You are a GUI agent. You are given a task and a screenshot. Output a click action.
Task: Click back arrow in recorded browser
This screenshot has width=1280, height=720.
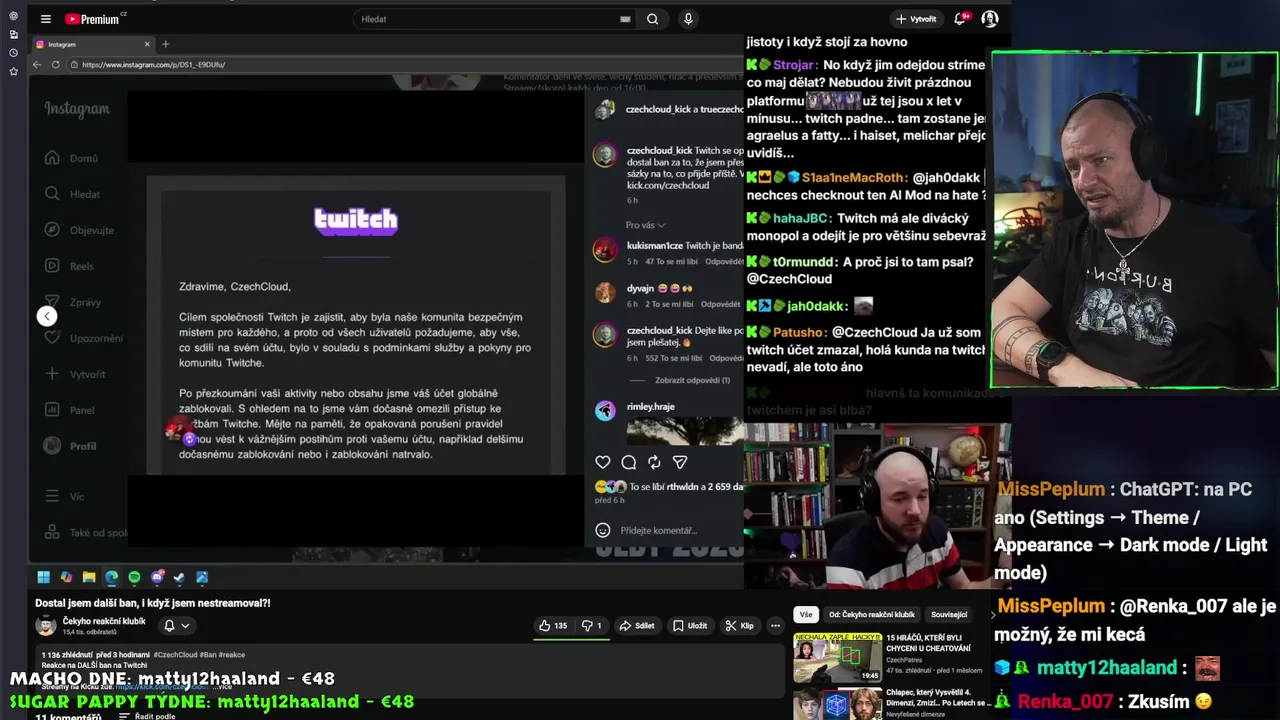tap(37, 64)
